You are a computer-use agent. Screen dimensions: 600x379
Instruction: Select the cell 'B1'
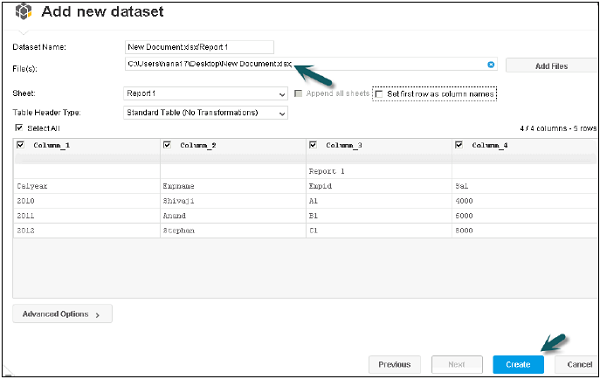pos(379,216)
